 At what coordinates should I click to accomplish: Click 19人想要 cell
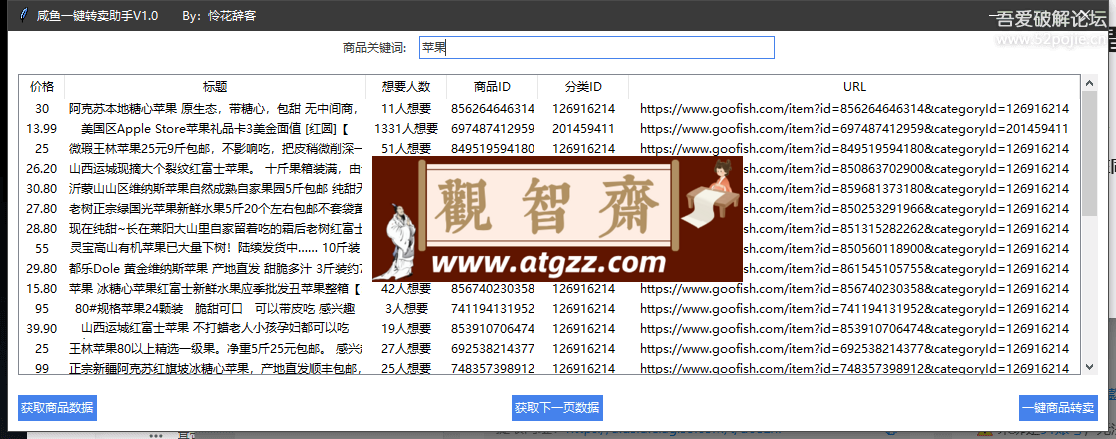(406, 328)
